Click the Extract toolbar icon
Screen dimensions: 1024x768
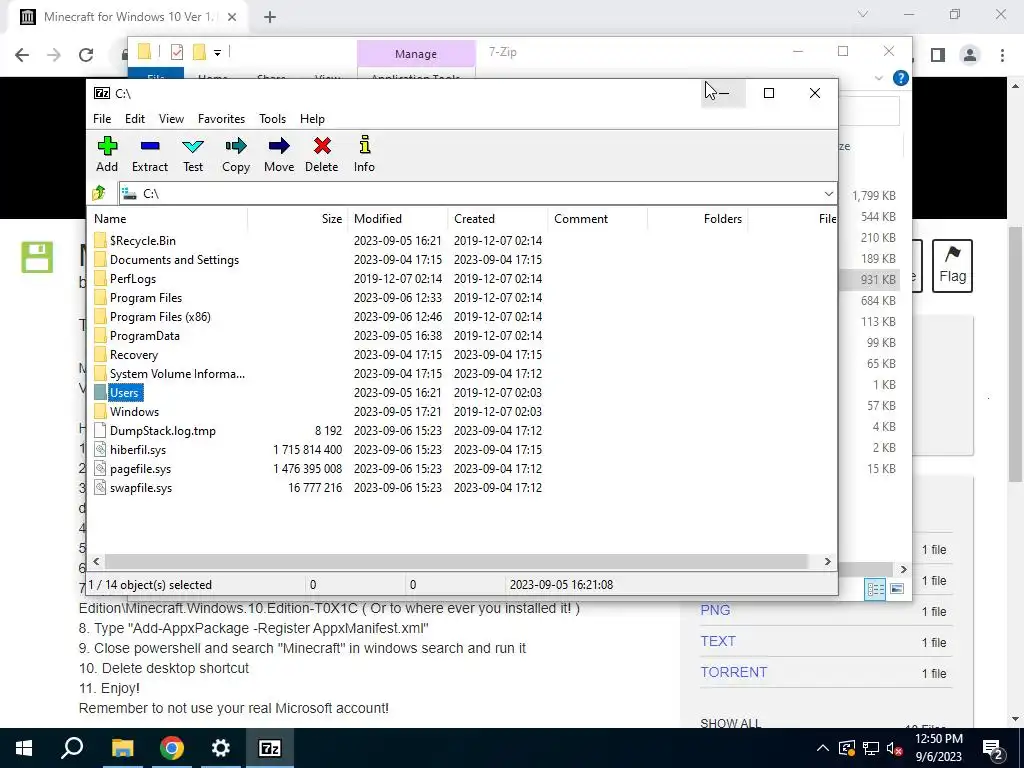150,155
